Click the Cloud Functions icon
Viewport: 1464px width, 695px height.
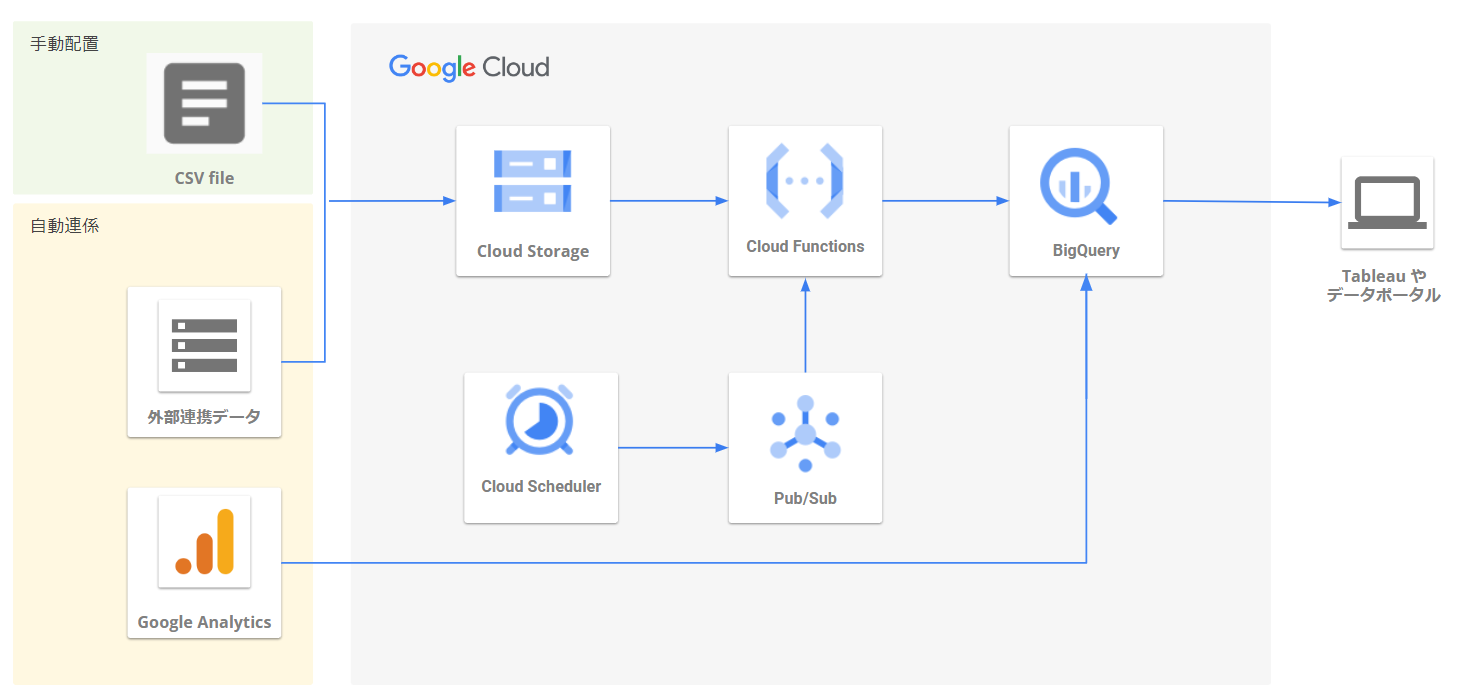805,181
